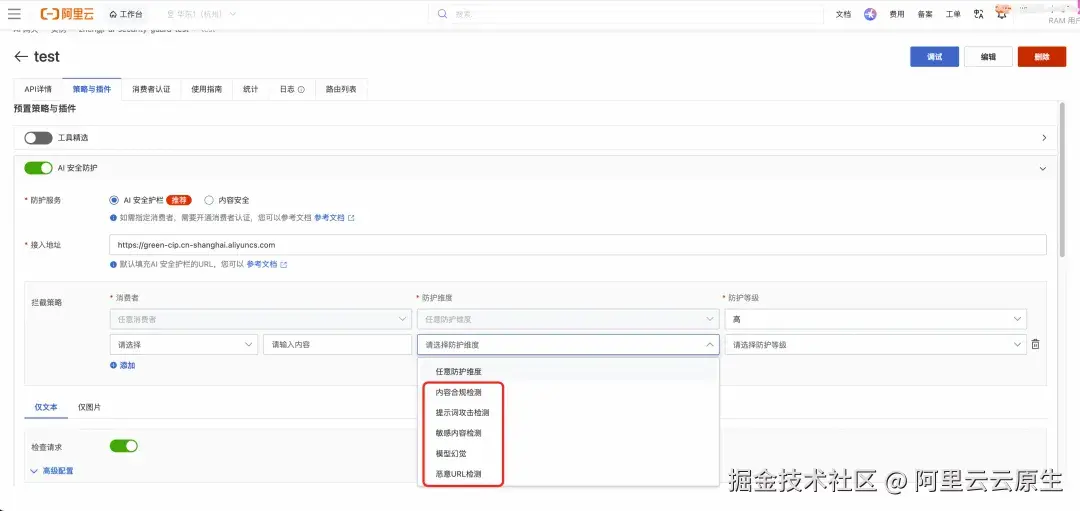Open the 任意防护维度 disabled dropdown
Viewport: 1080px width, 511px height.
coord(568,319)
